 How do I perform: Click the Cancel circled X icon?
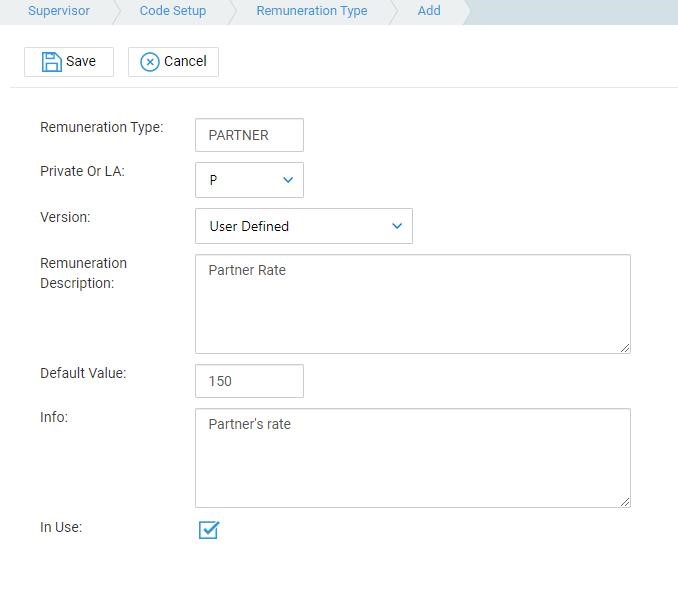[x=150, y=62]
